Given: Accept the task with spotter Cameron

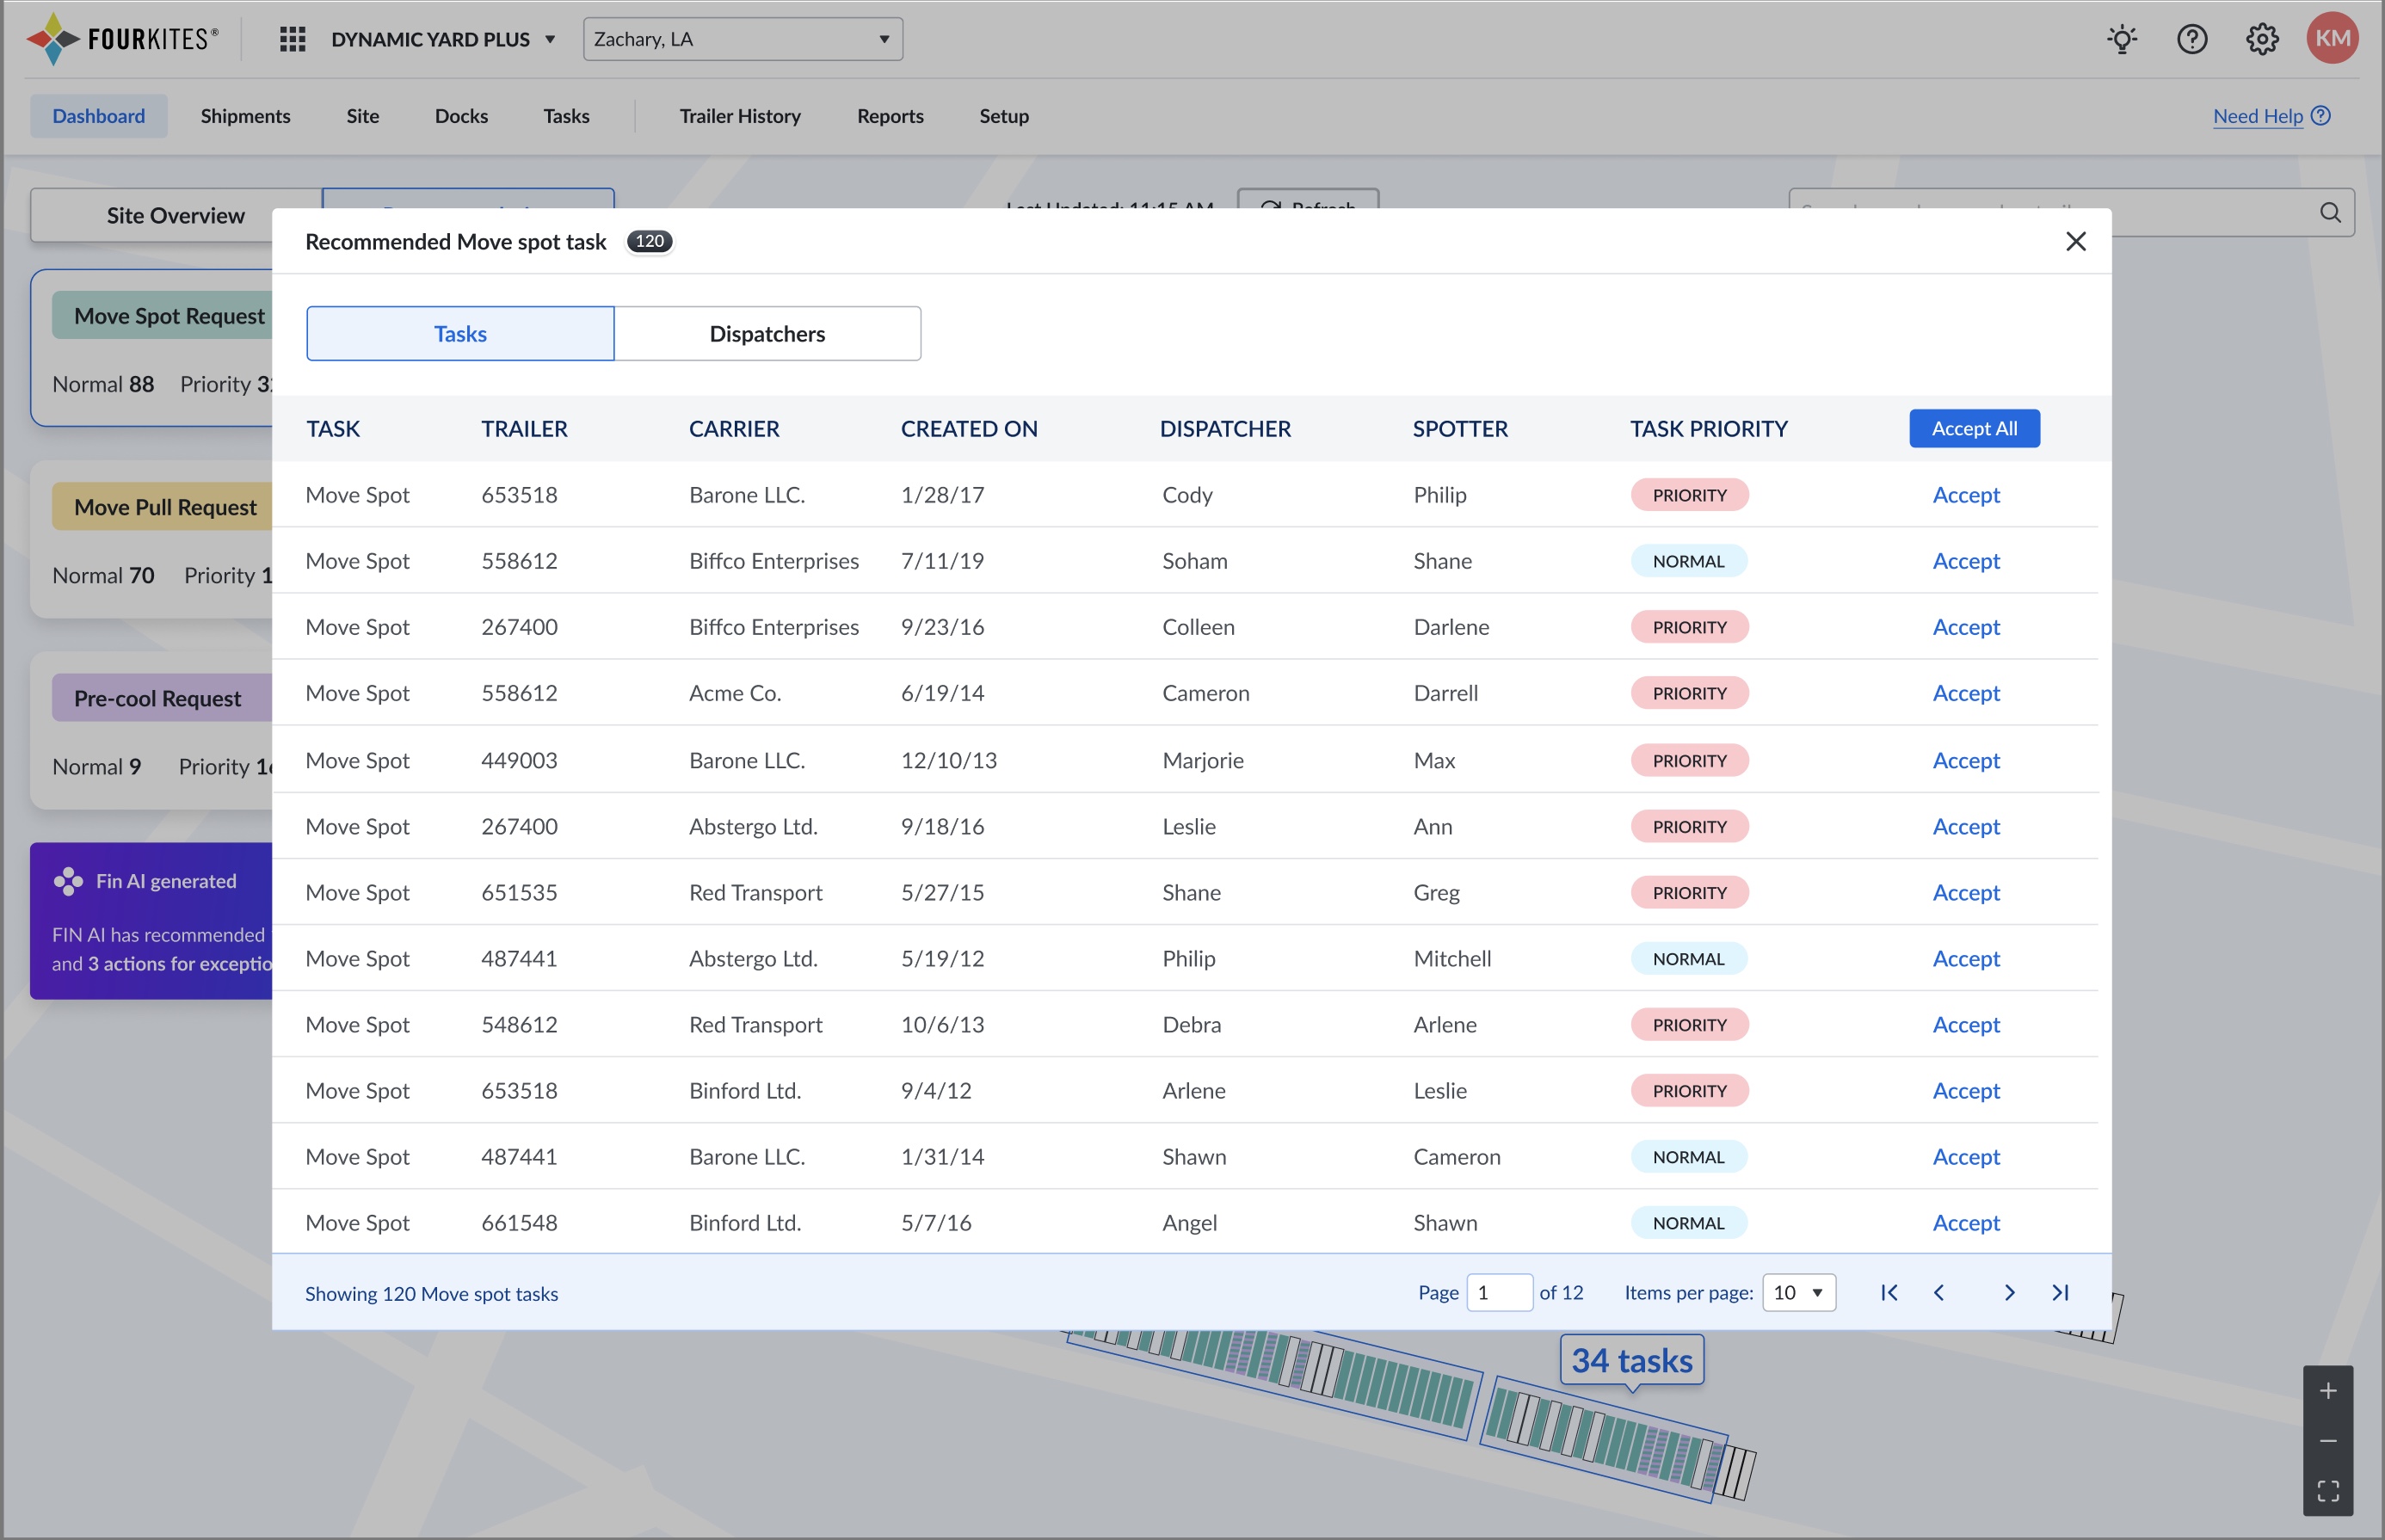Looking at the screenshot, I should [x=1966, y=1156].
